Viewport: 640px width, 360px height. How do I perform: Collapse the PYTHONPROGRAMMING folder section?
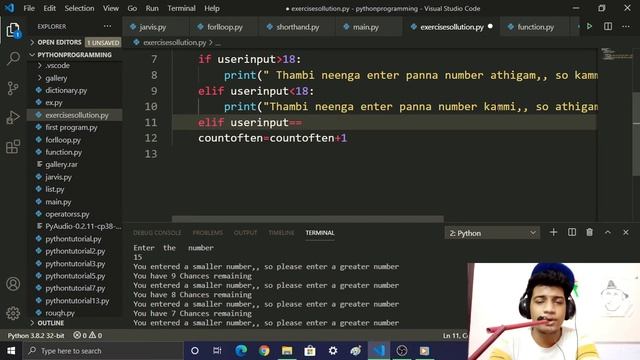[x=75, y=55]
